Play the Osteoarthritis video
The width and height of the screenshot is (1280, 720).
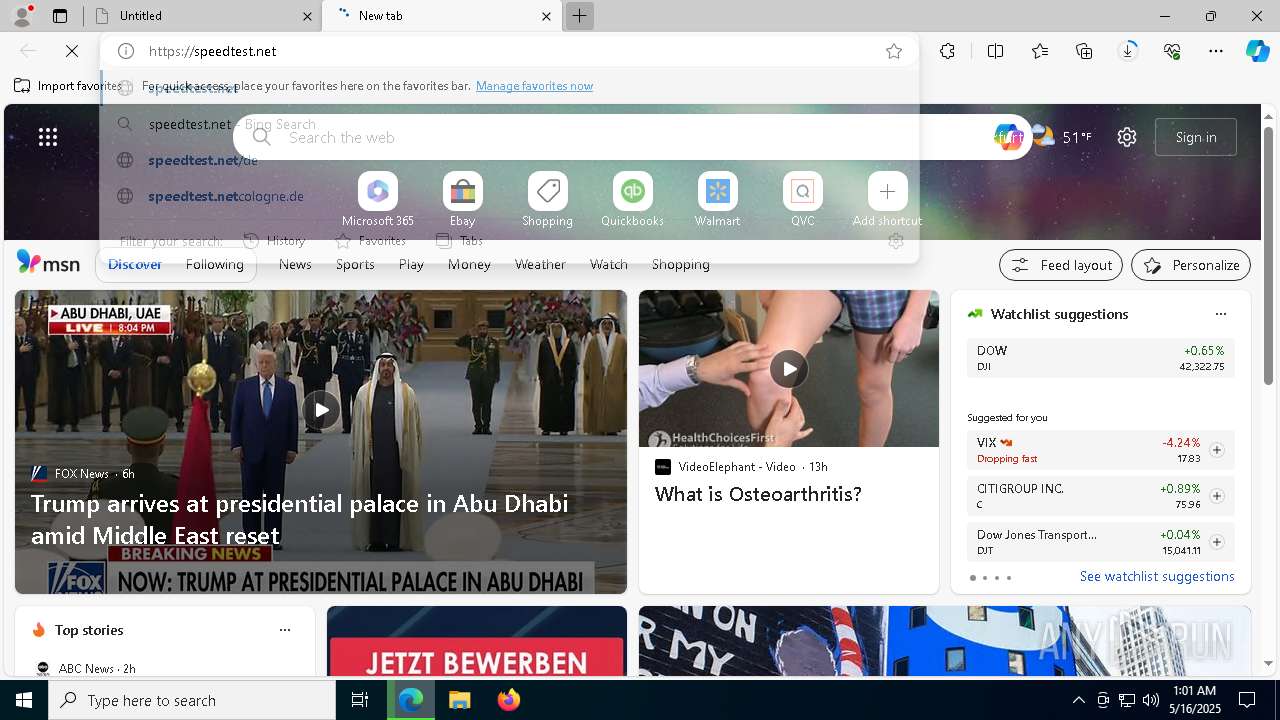788,369
